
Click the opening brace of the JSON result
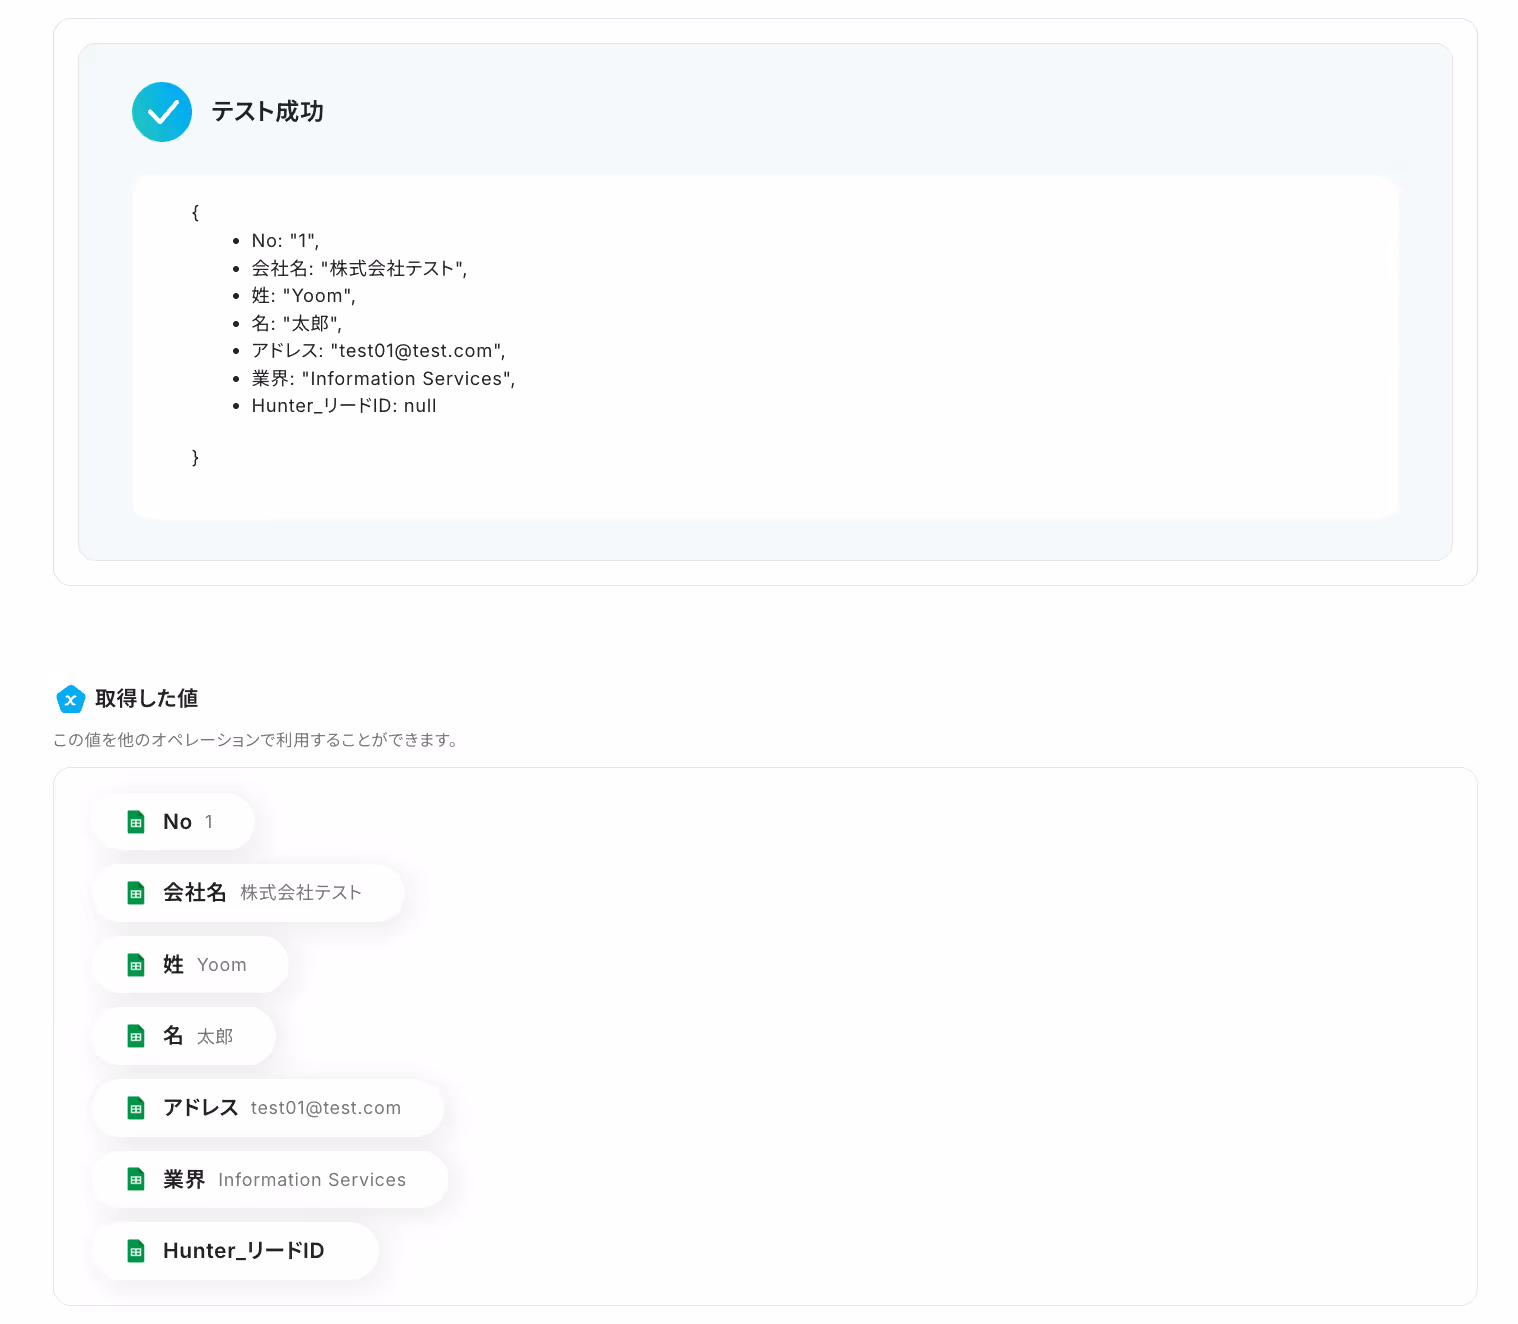click(x=195, y=213)
